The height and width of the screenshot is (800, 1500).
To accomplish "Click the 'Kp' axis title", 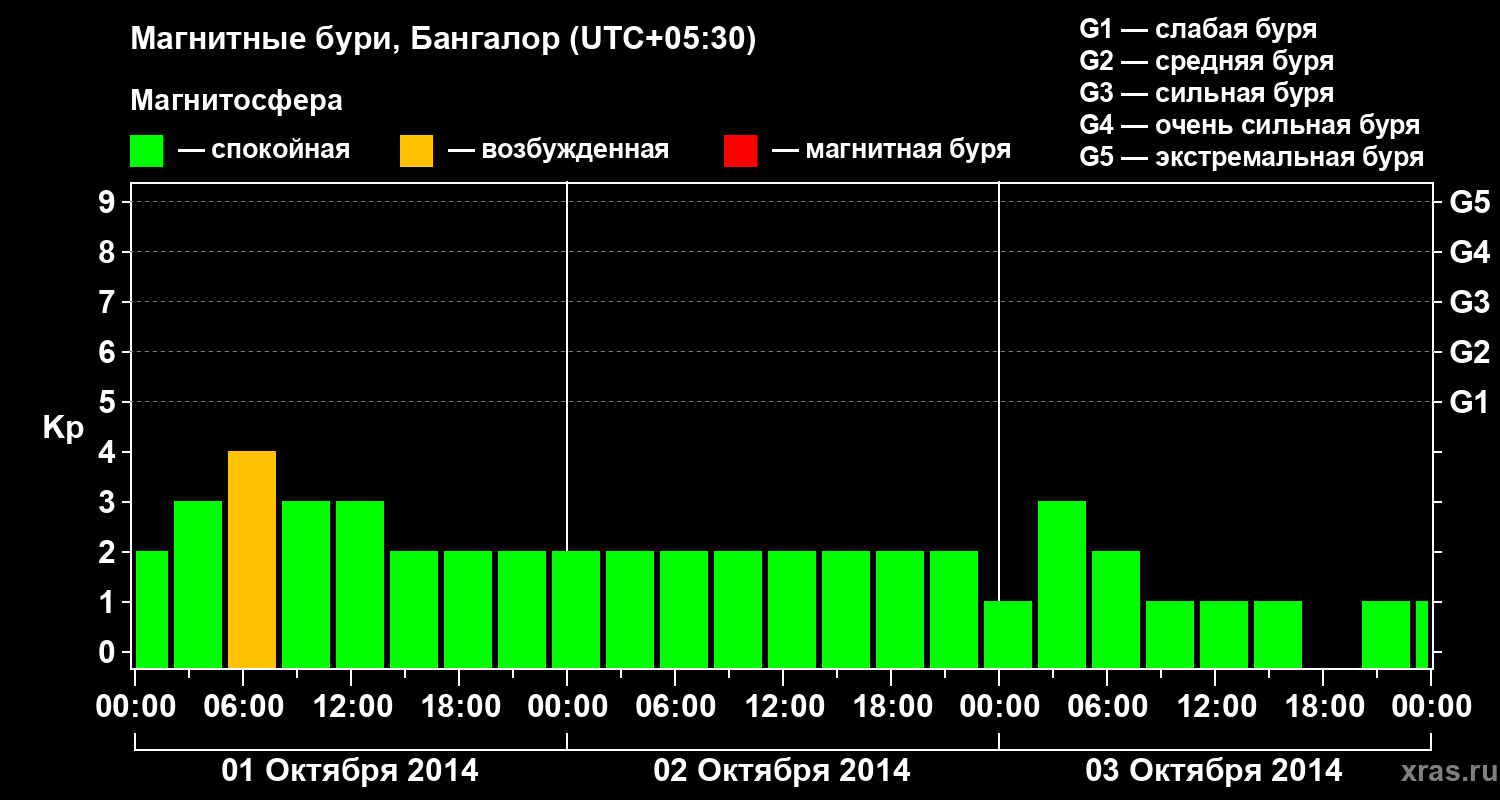I will (x=63, y=428).
